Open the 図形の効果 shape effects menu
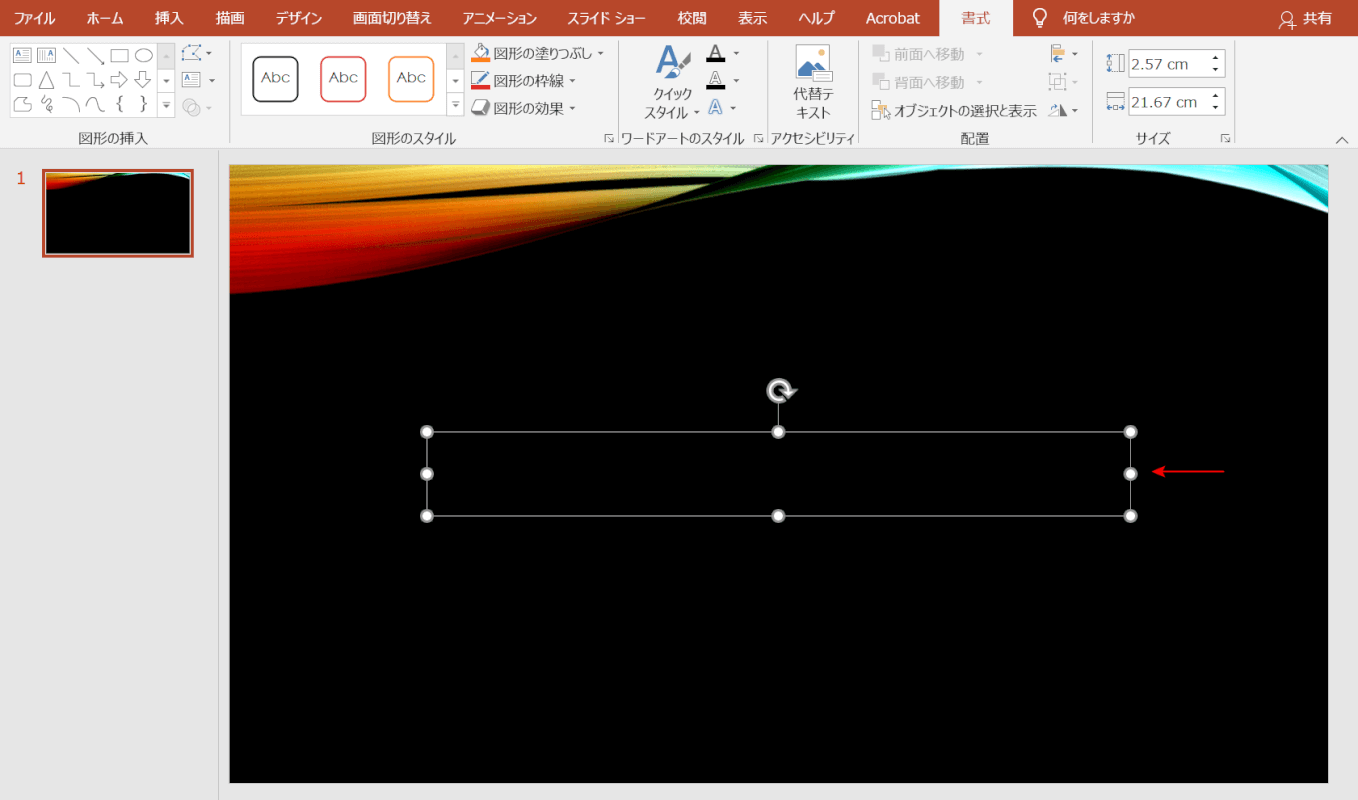The width and height of the screenshot is (1358, 800). 522,108
